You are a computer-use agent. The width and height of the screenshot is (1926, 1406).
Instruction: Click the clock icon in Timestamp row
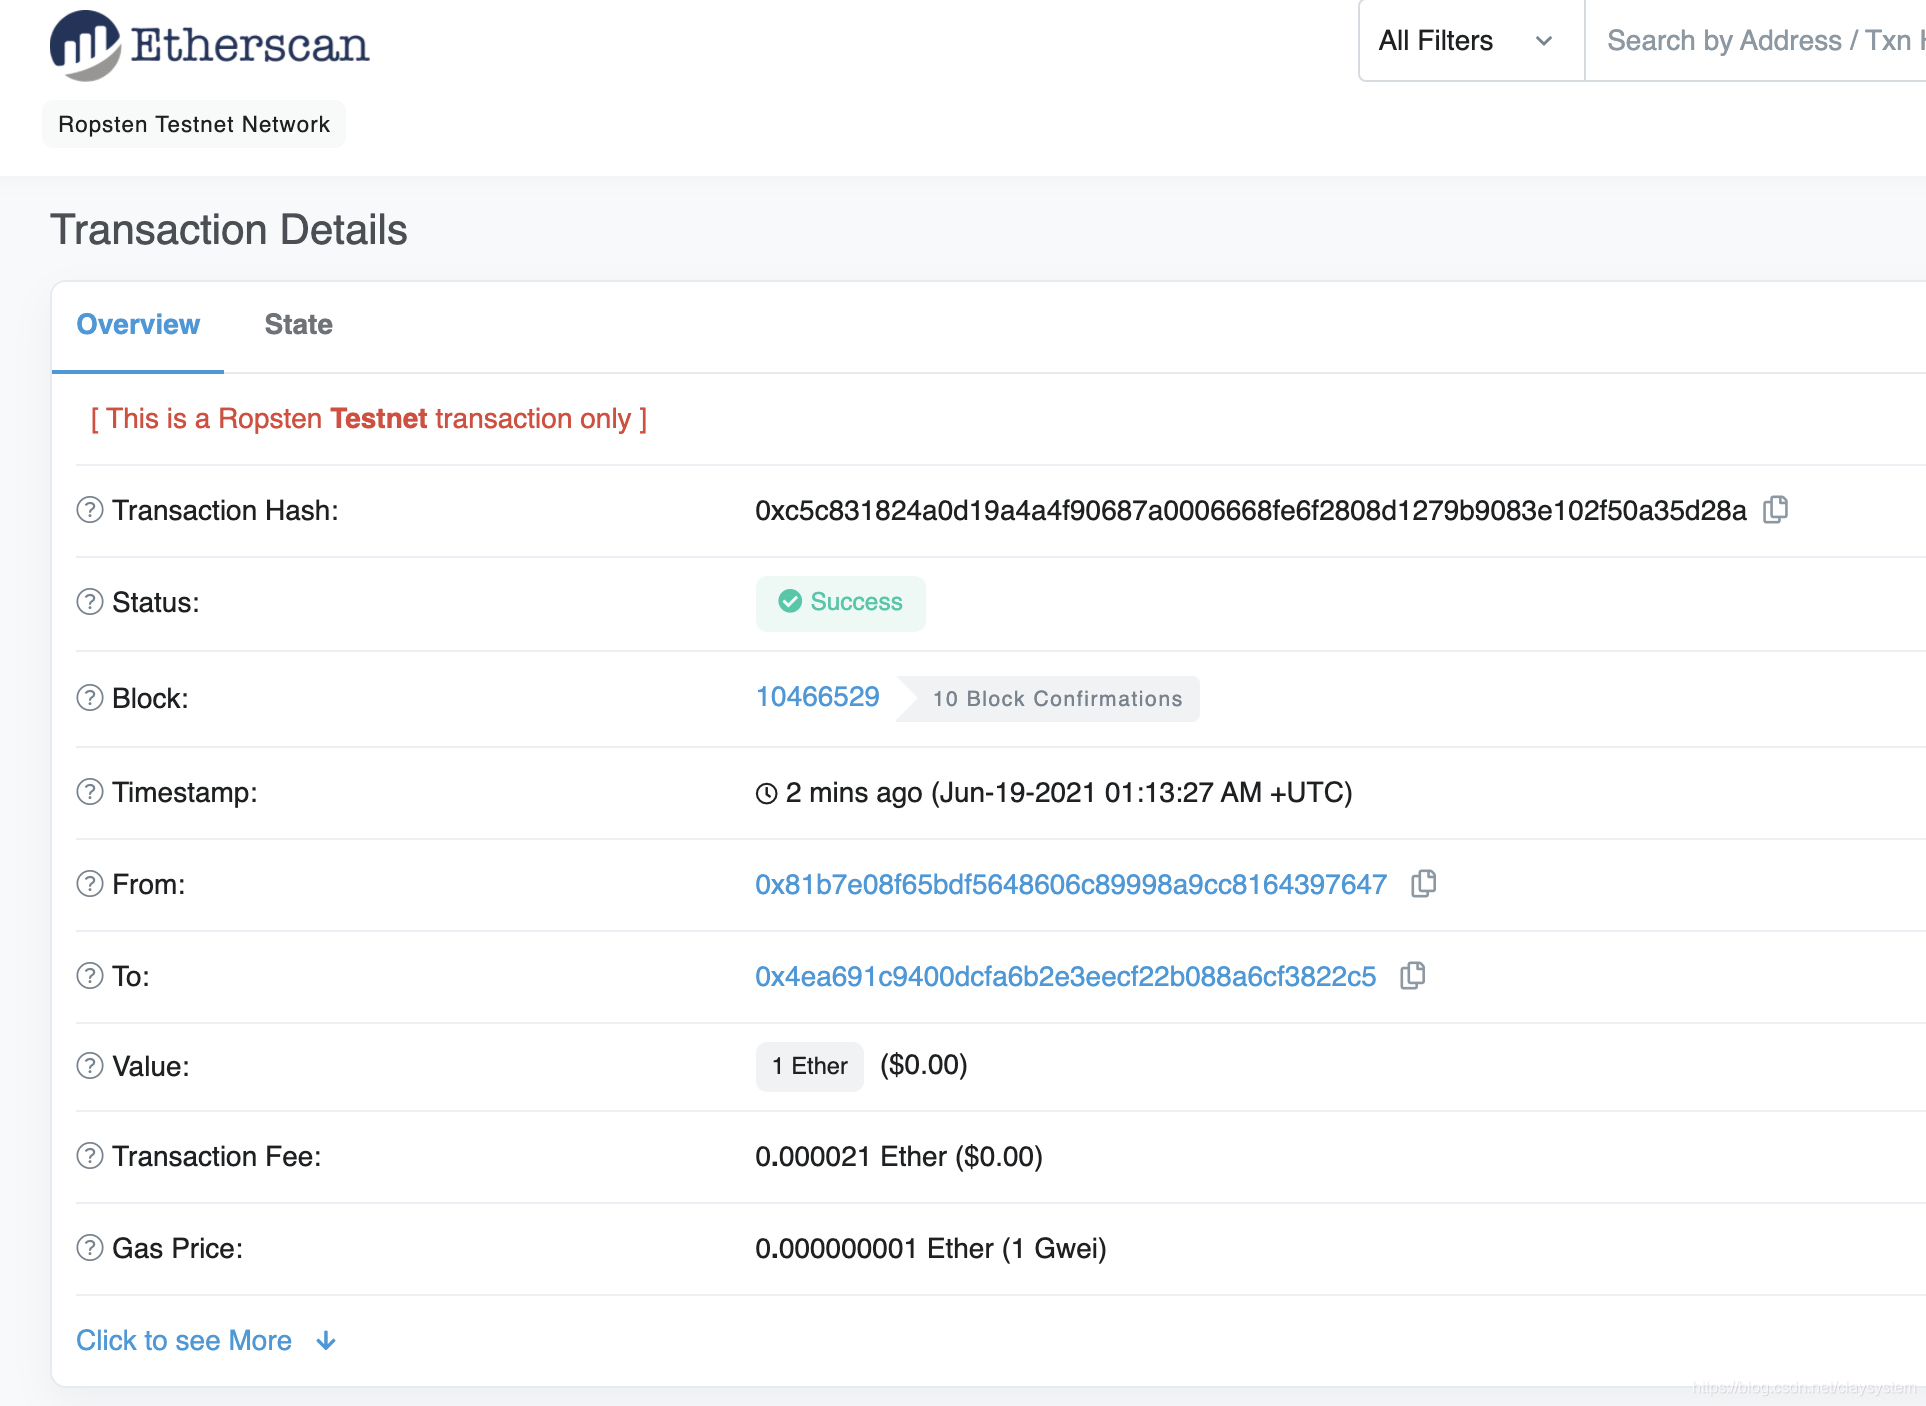766,794
